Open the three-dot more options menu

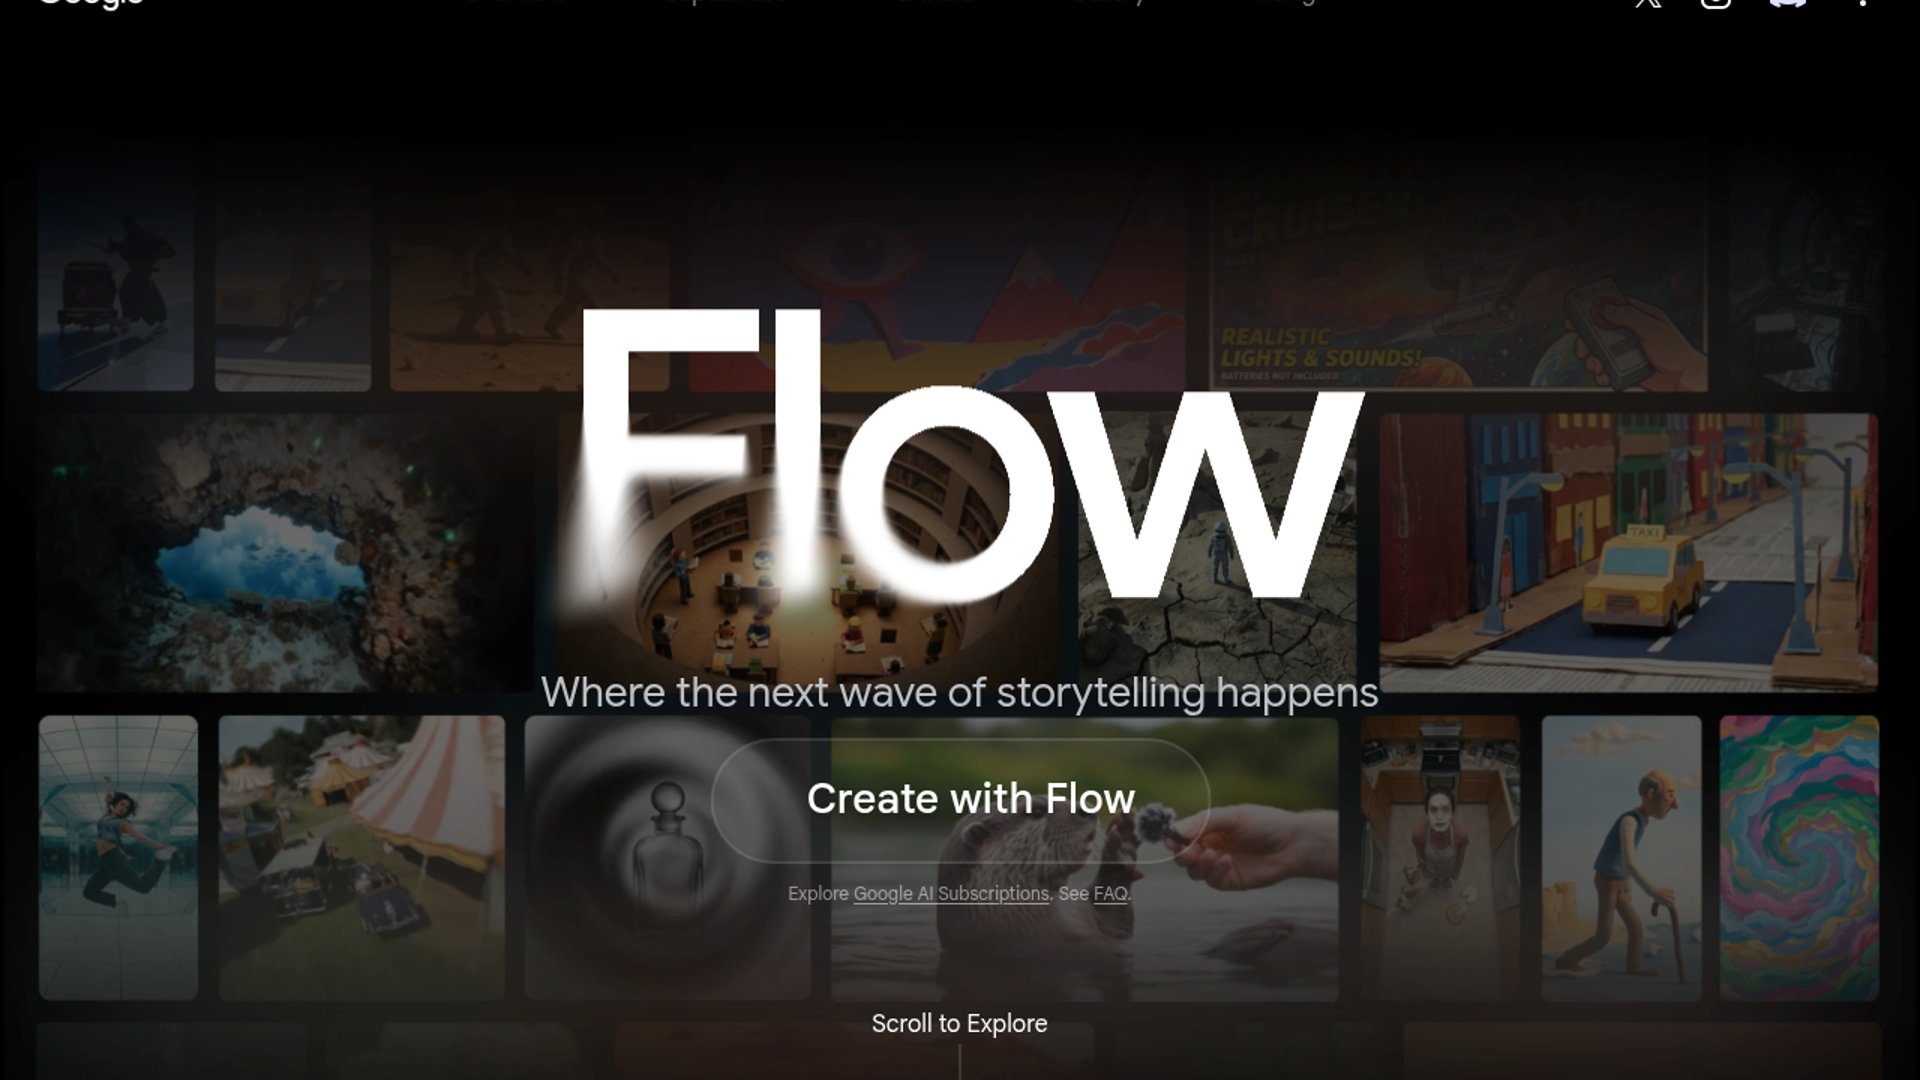[x=1862, y=3]
